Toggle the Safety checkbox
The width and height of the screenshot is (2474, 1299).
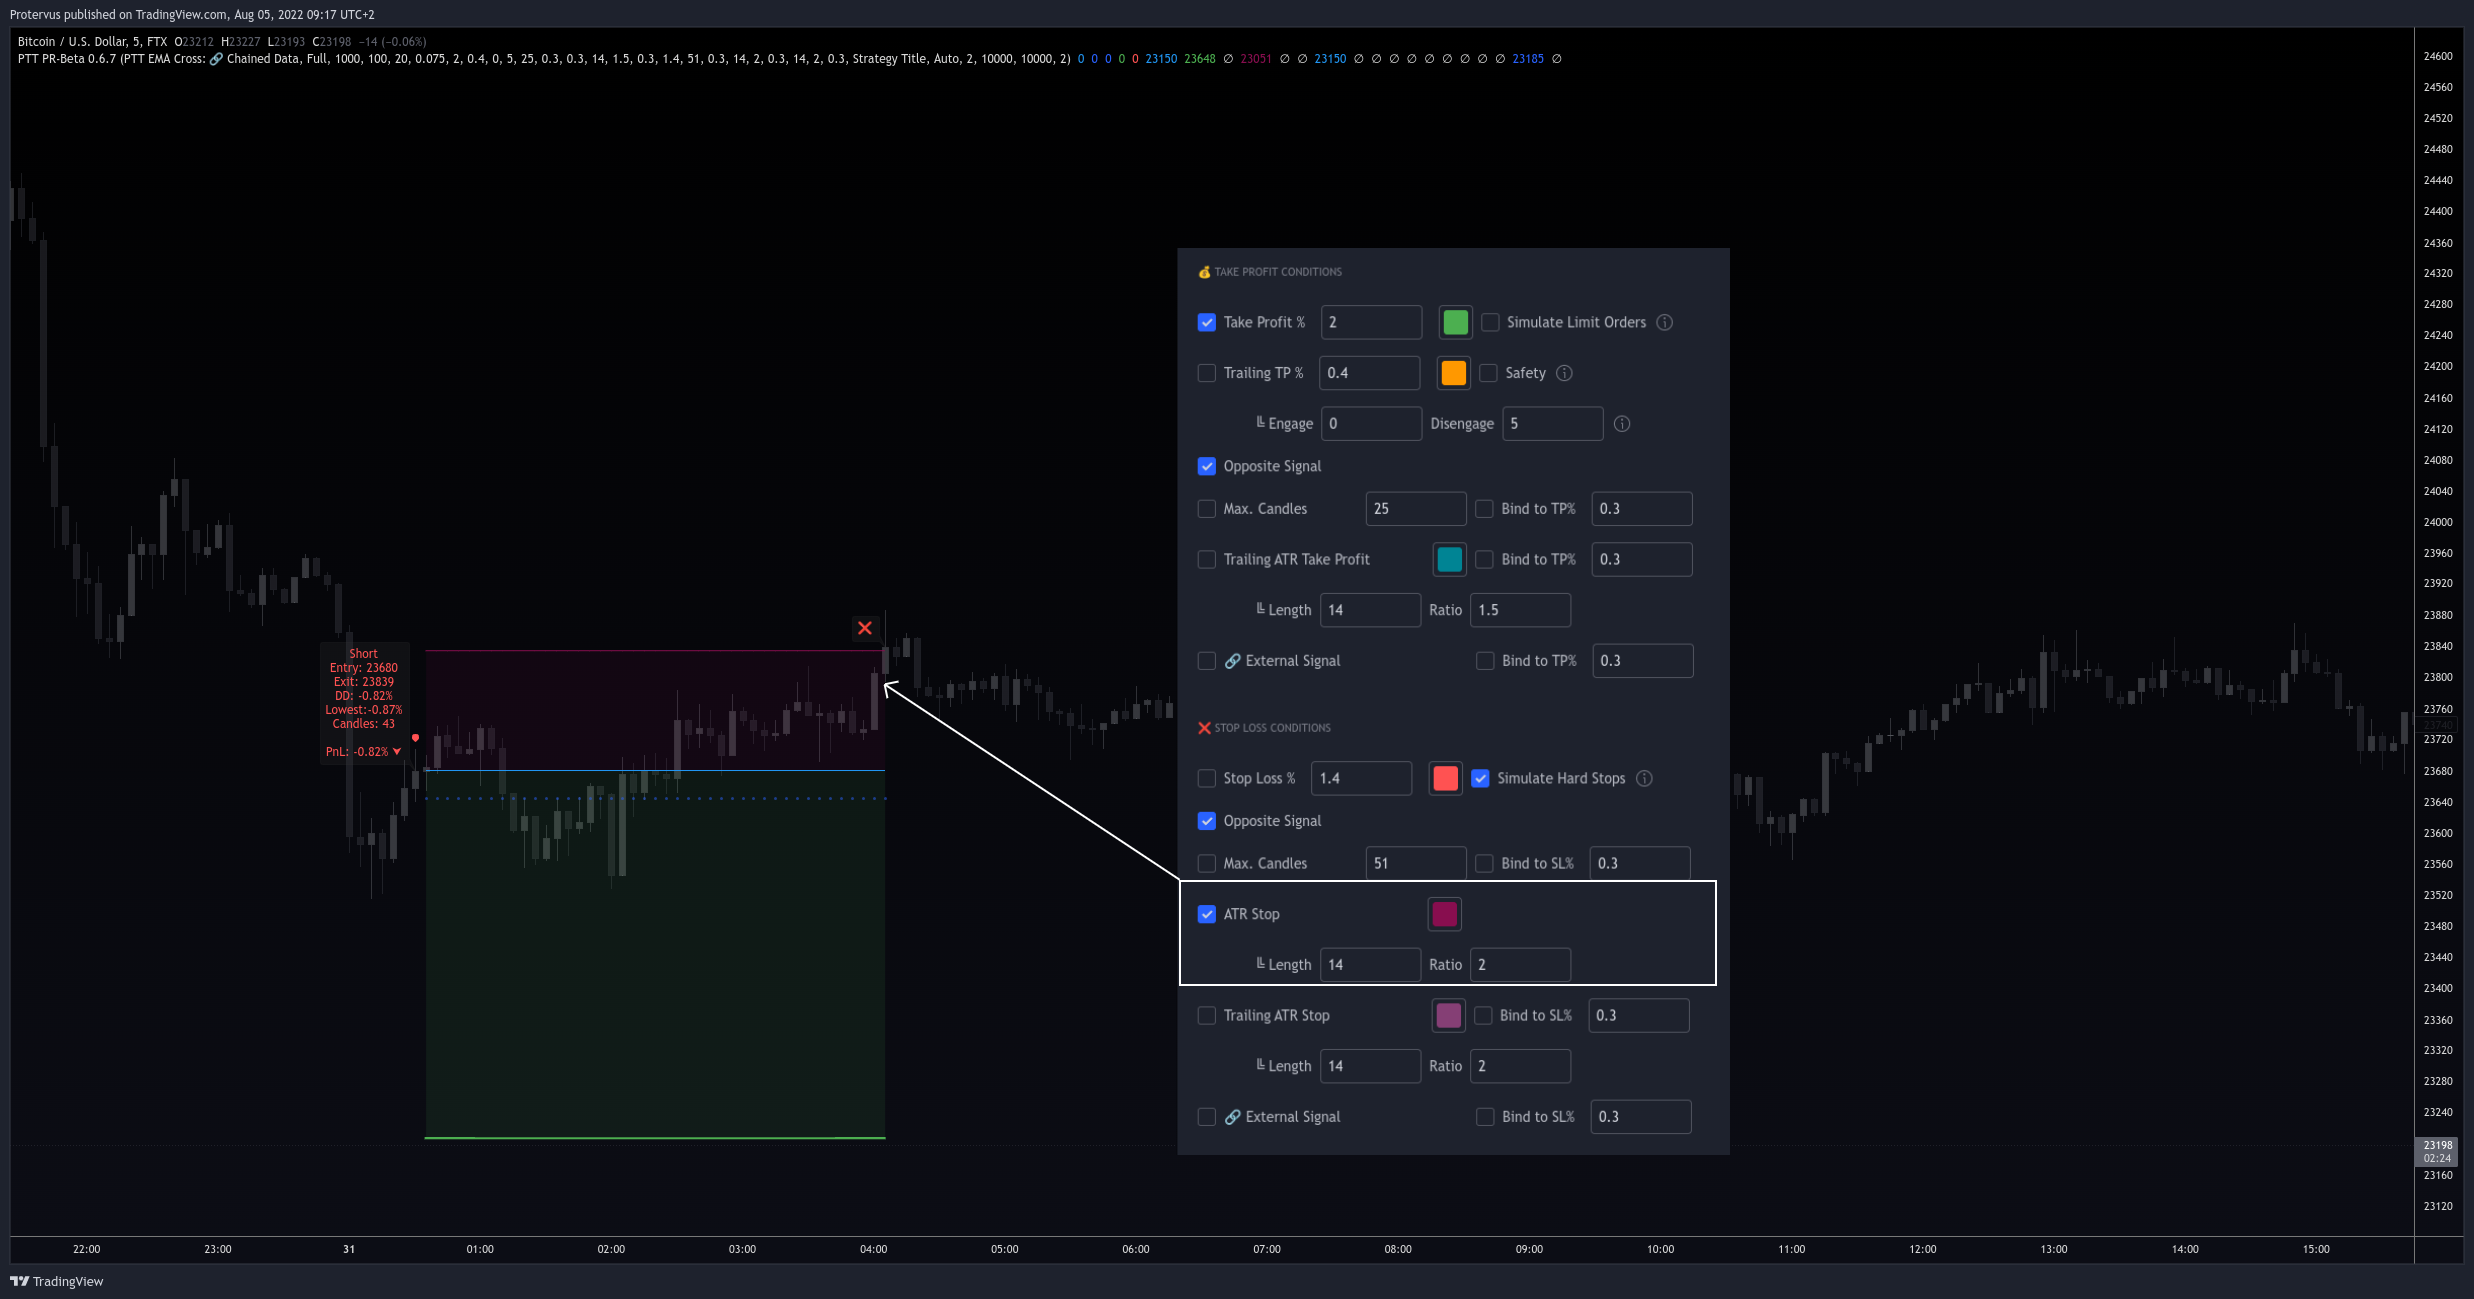1488,373
